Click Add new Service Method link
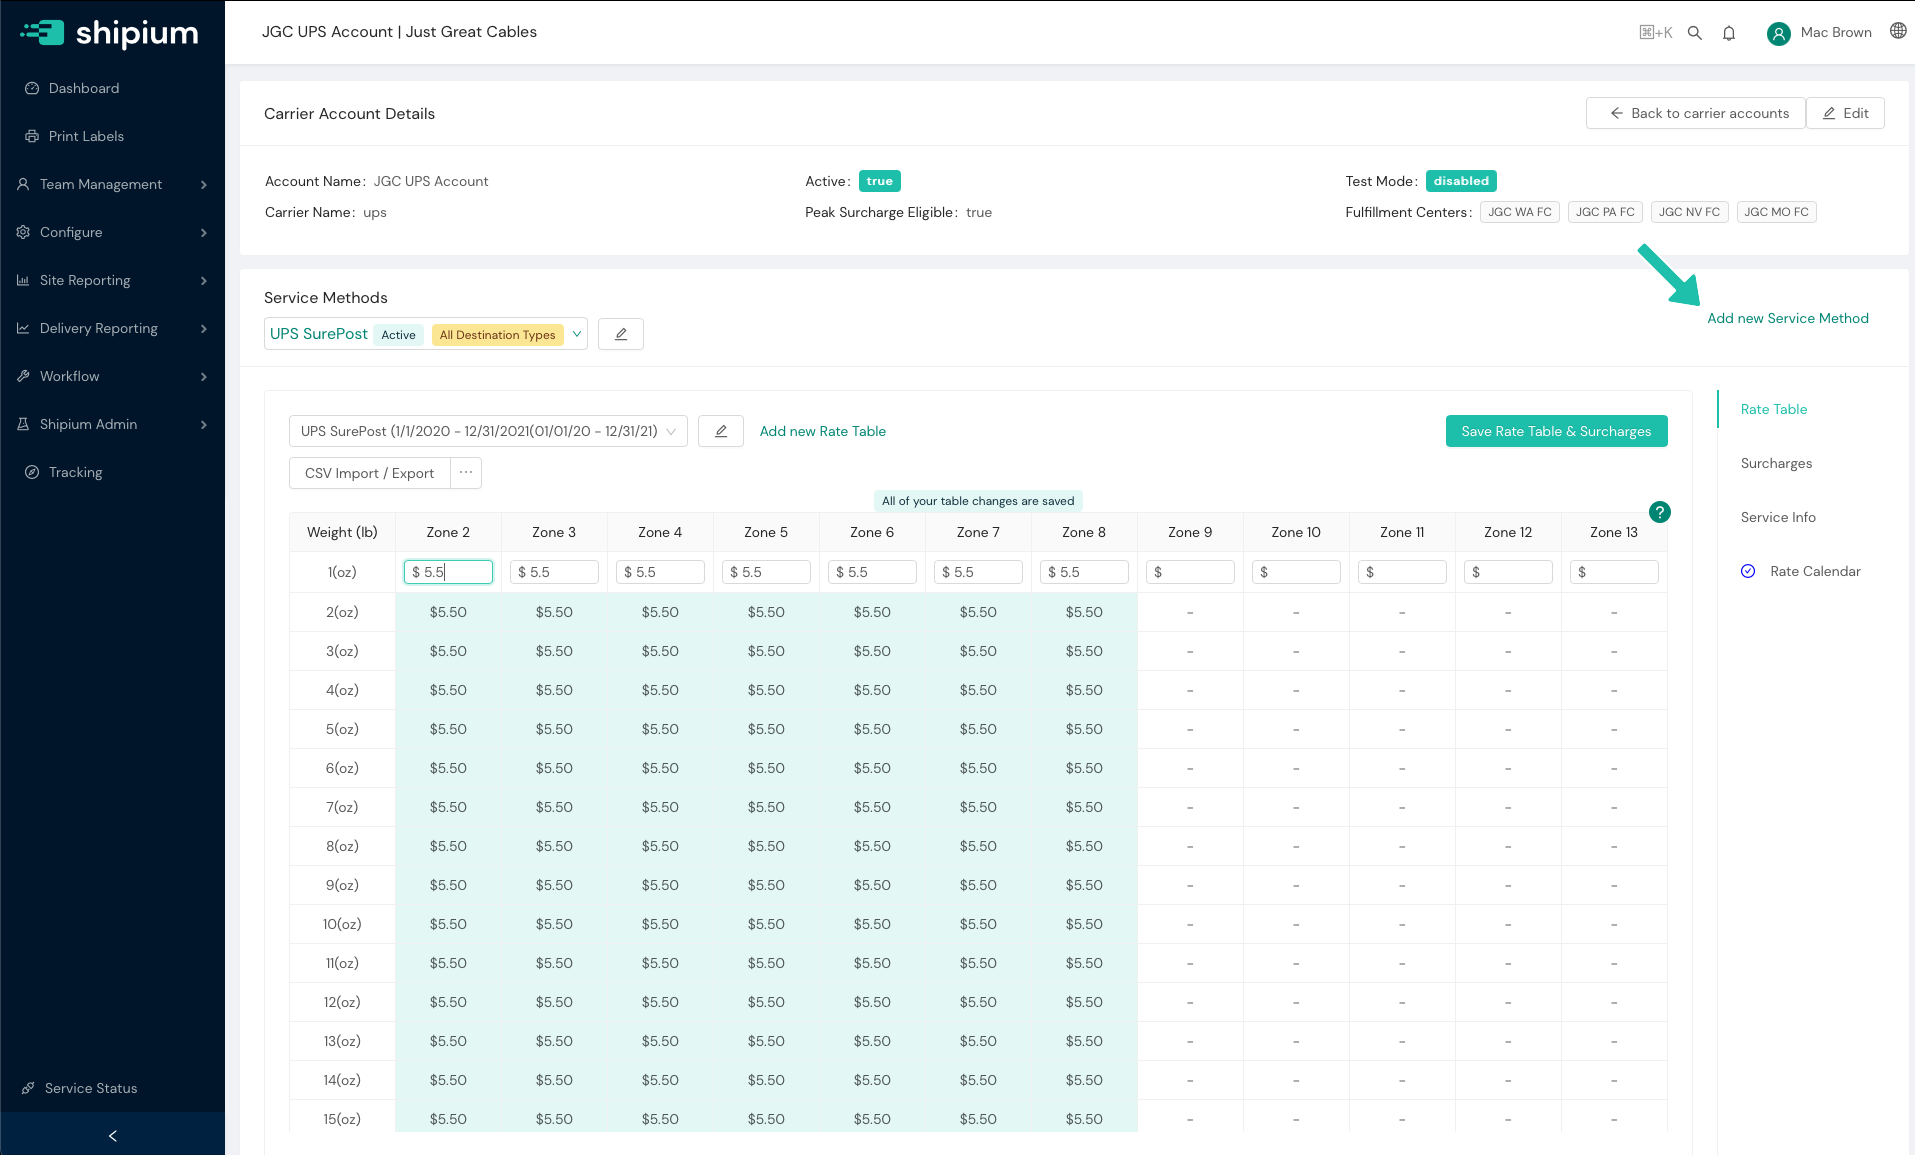Screen dimensions: 1915x1155 click(x=1787, y=318)
